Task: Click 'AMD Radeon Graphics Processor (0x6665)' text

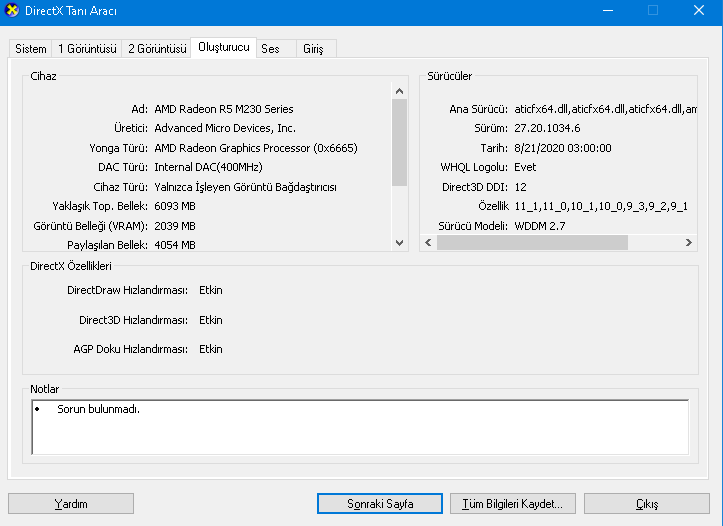Action: 256,148
